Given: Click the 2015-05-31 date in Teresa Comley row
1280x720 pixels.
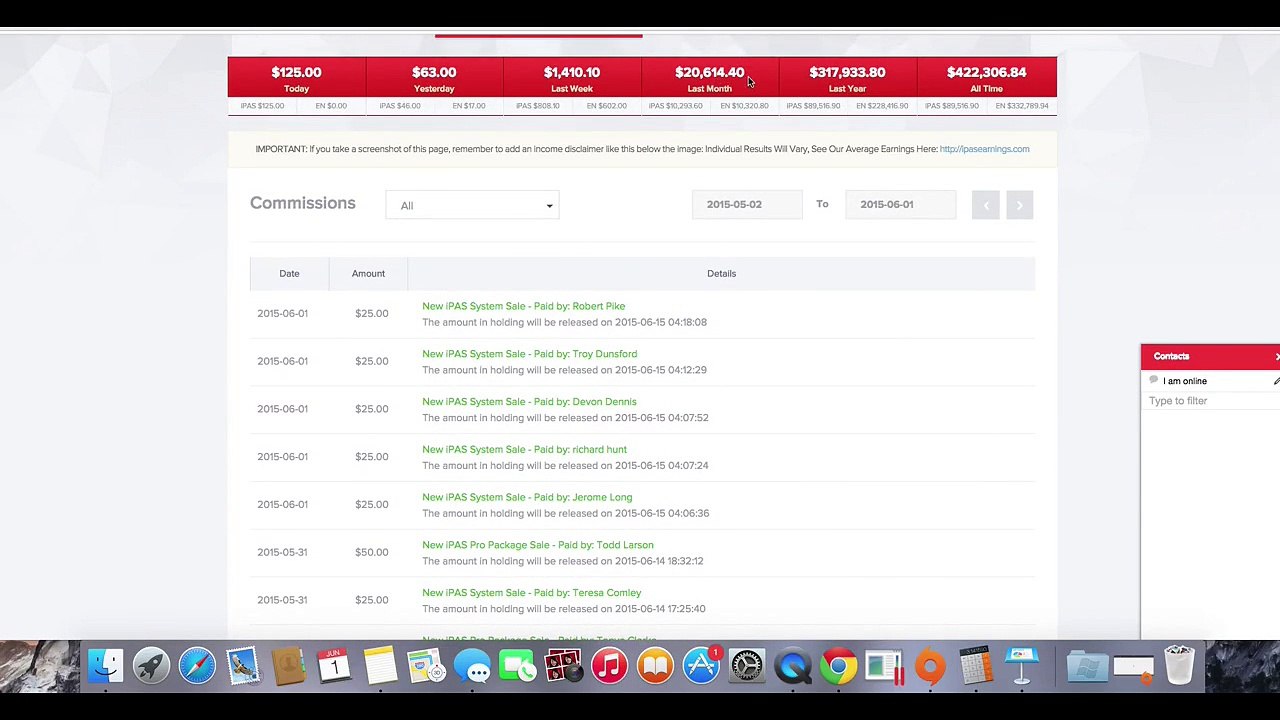Looking at the screenshot, I should point(282,600).
